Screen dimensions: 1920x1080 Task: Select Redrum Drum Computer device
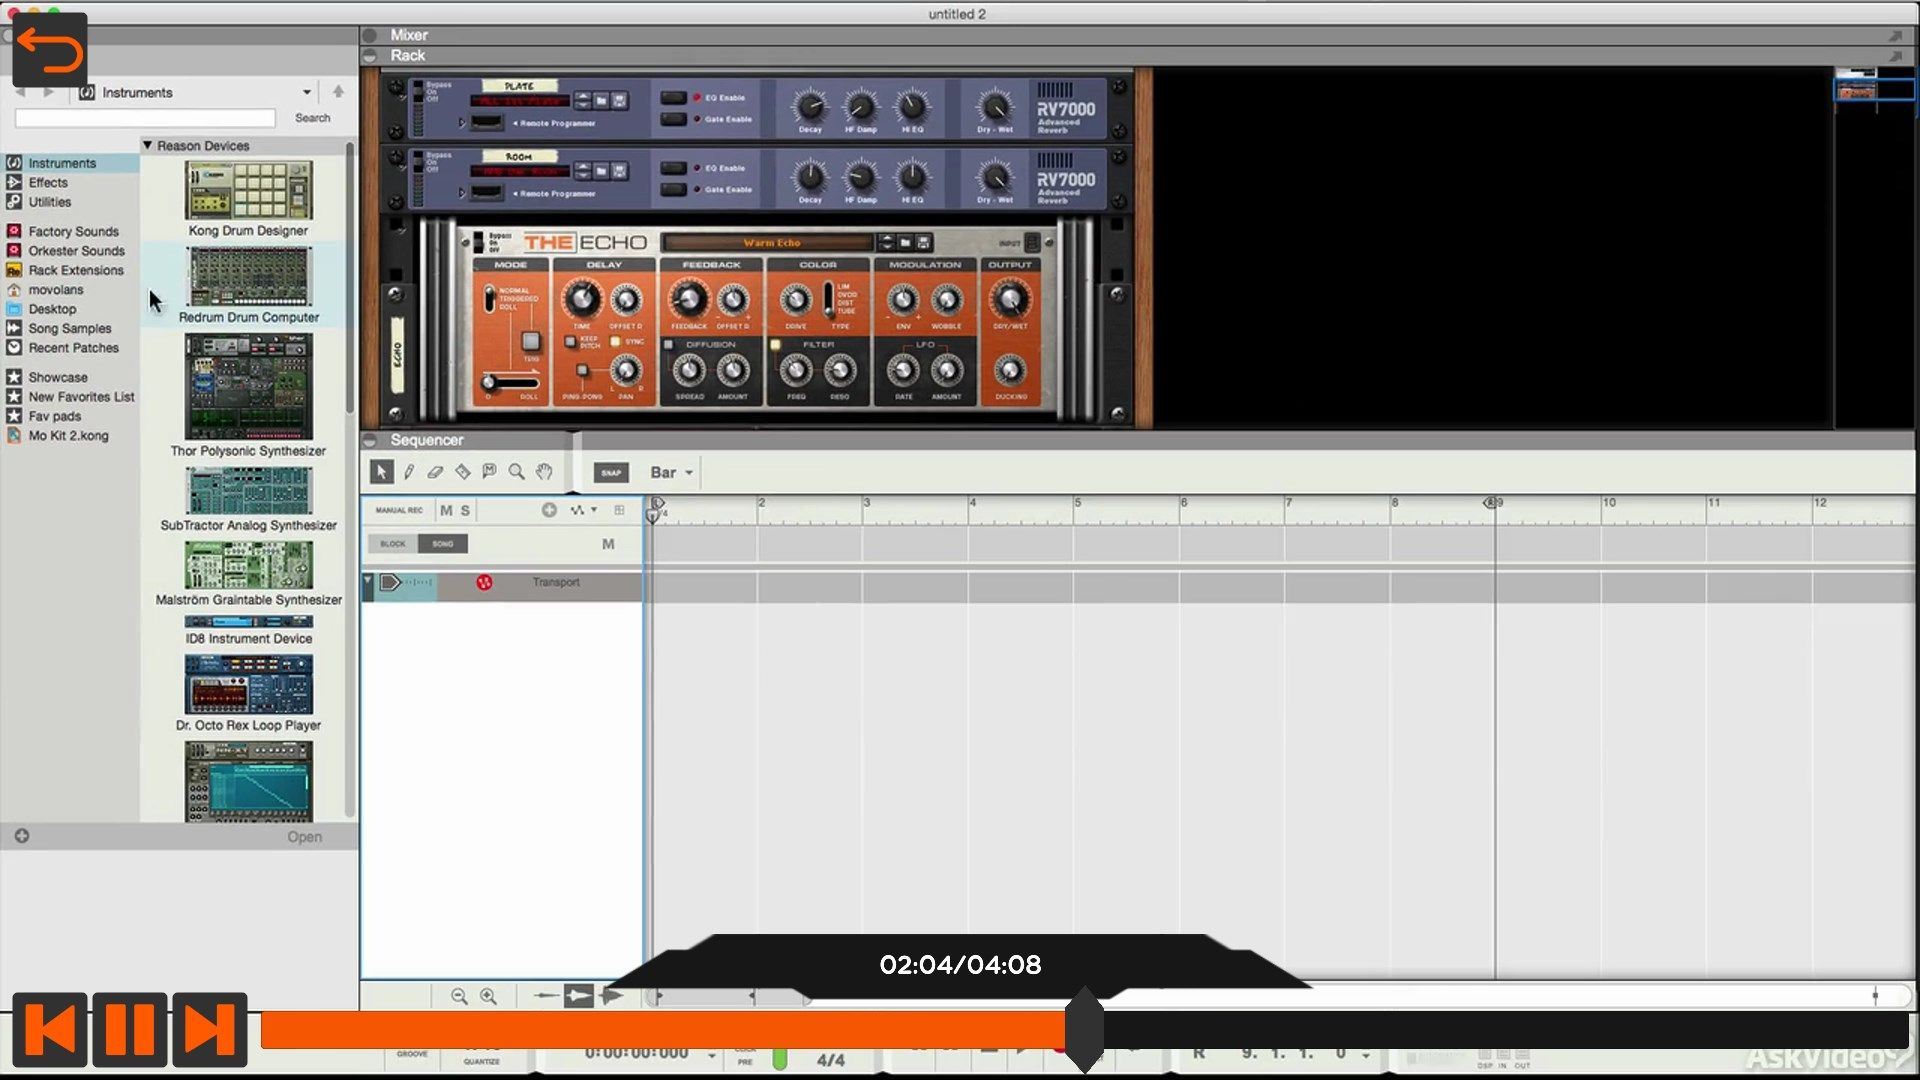tap(249, 285)
